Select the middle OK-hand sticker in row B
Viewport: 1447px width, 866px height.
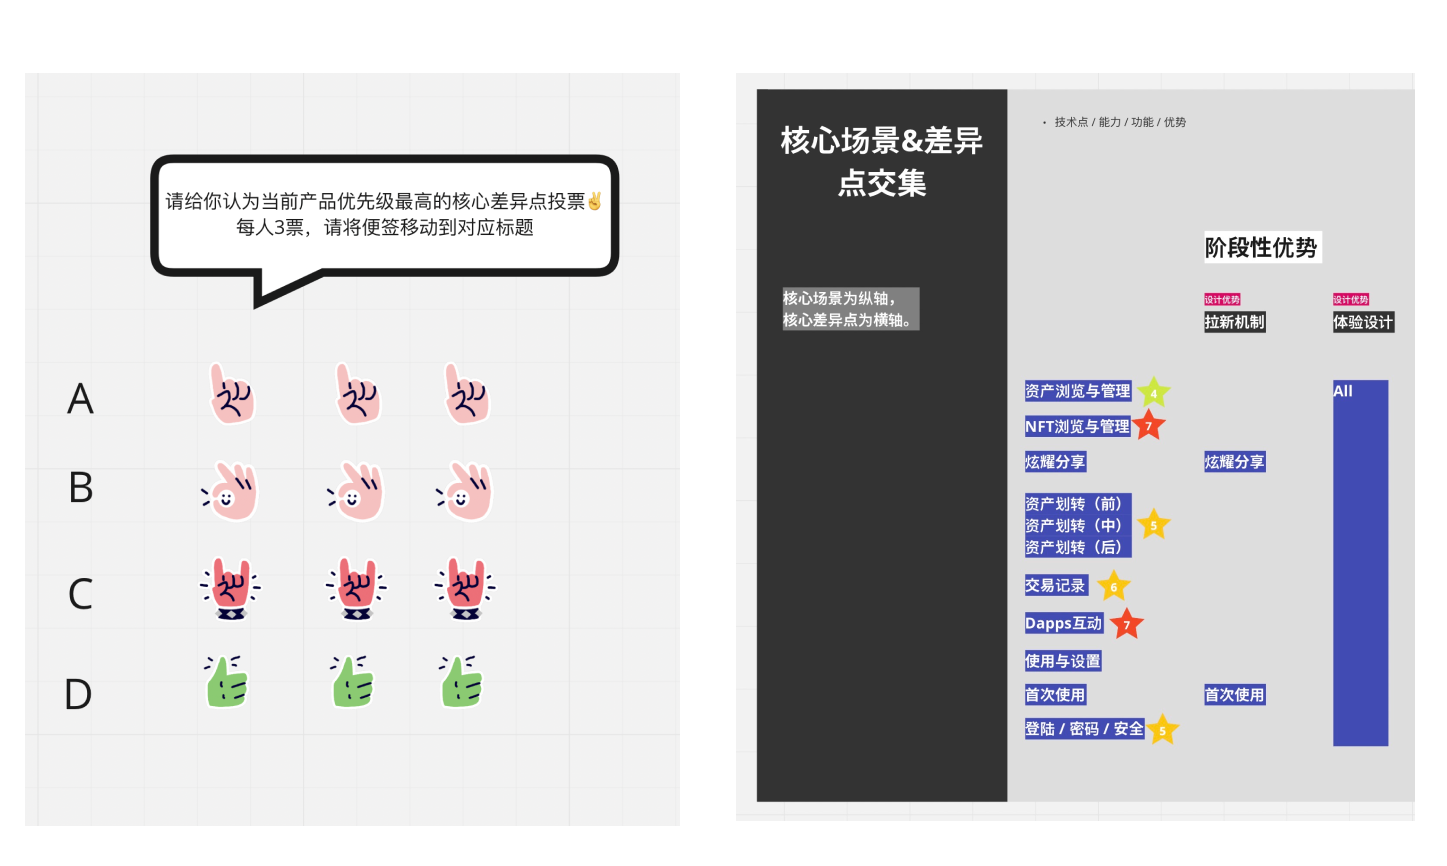(x=356, y=491)
